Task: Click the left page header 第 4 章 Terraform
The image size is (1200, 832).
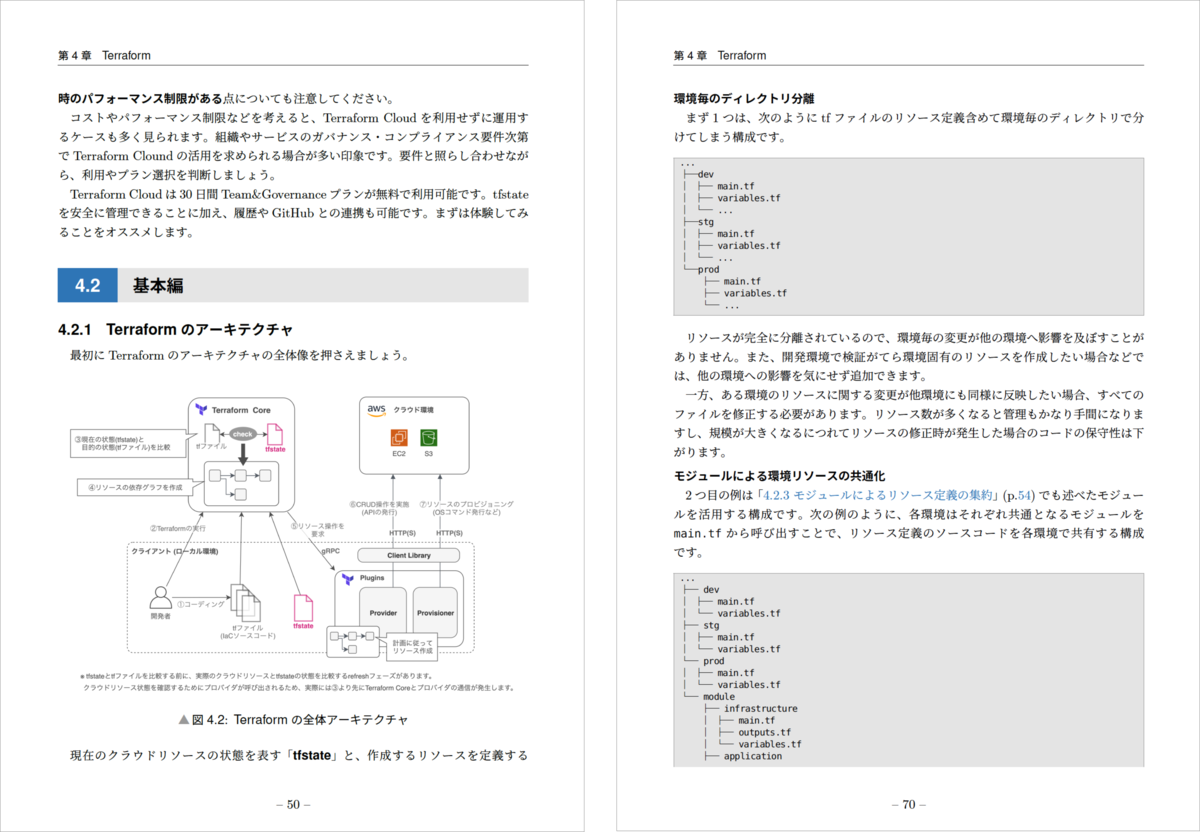Action: pos(105,55)
